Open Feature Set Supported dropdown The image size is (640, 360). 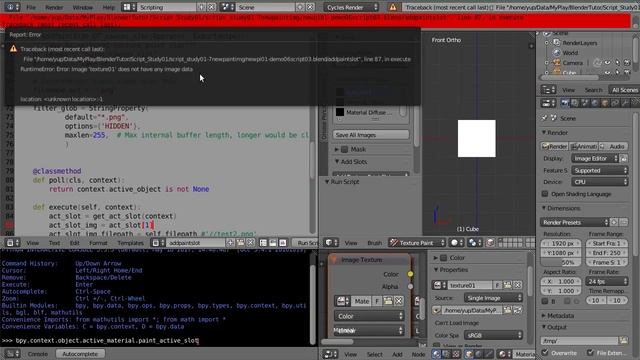tap(599, 170)
